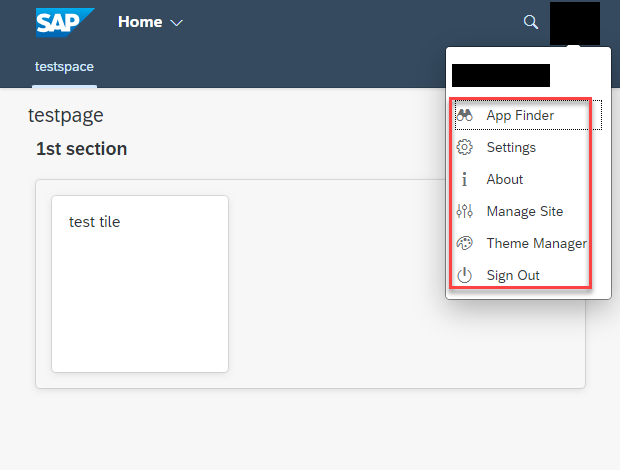The image size is (620, 470).
Task: Select Manage Site menu entry
Action: point(528,211)
